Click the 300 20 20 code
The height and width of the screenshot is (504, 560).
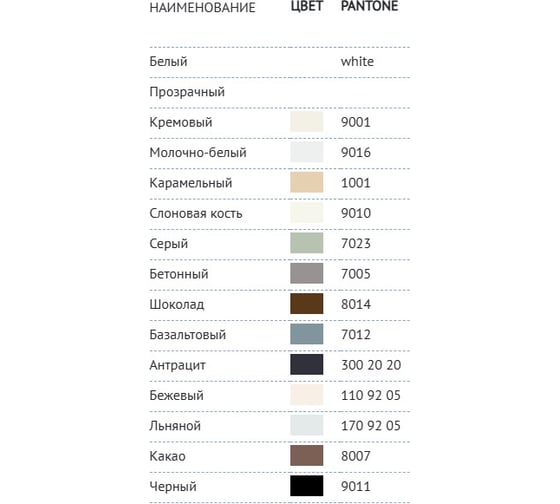coord(371,365)
